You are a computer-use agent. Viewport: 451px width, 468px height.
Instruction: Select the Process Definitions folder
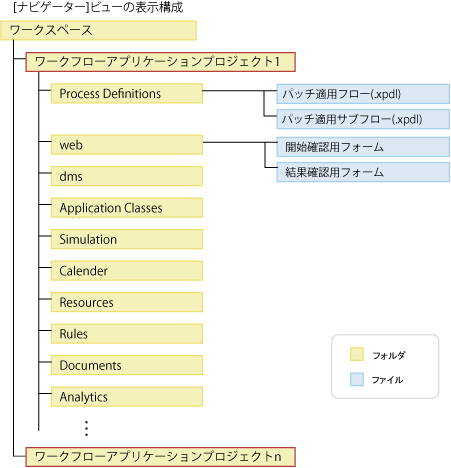tap(127, 93)
